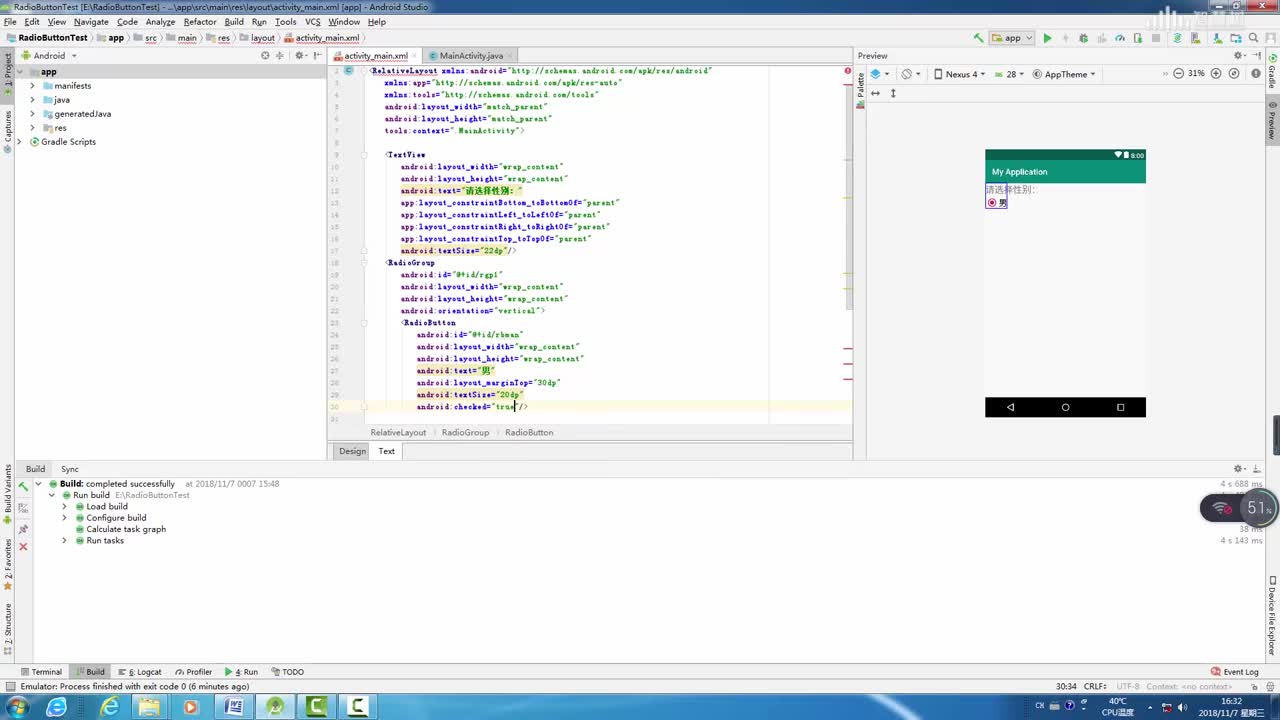Open the design surface layers dropdown
The height and width of the screenshot is (720, 1280).
(x=877, y=73)
